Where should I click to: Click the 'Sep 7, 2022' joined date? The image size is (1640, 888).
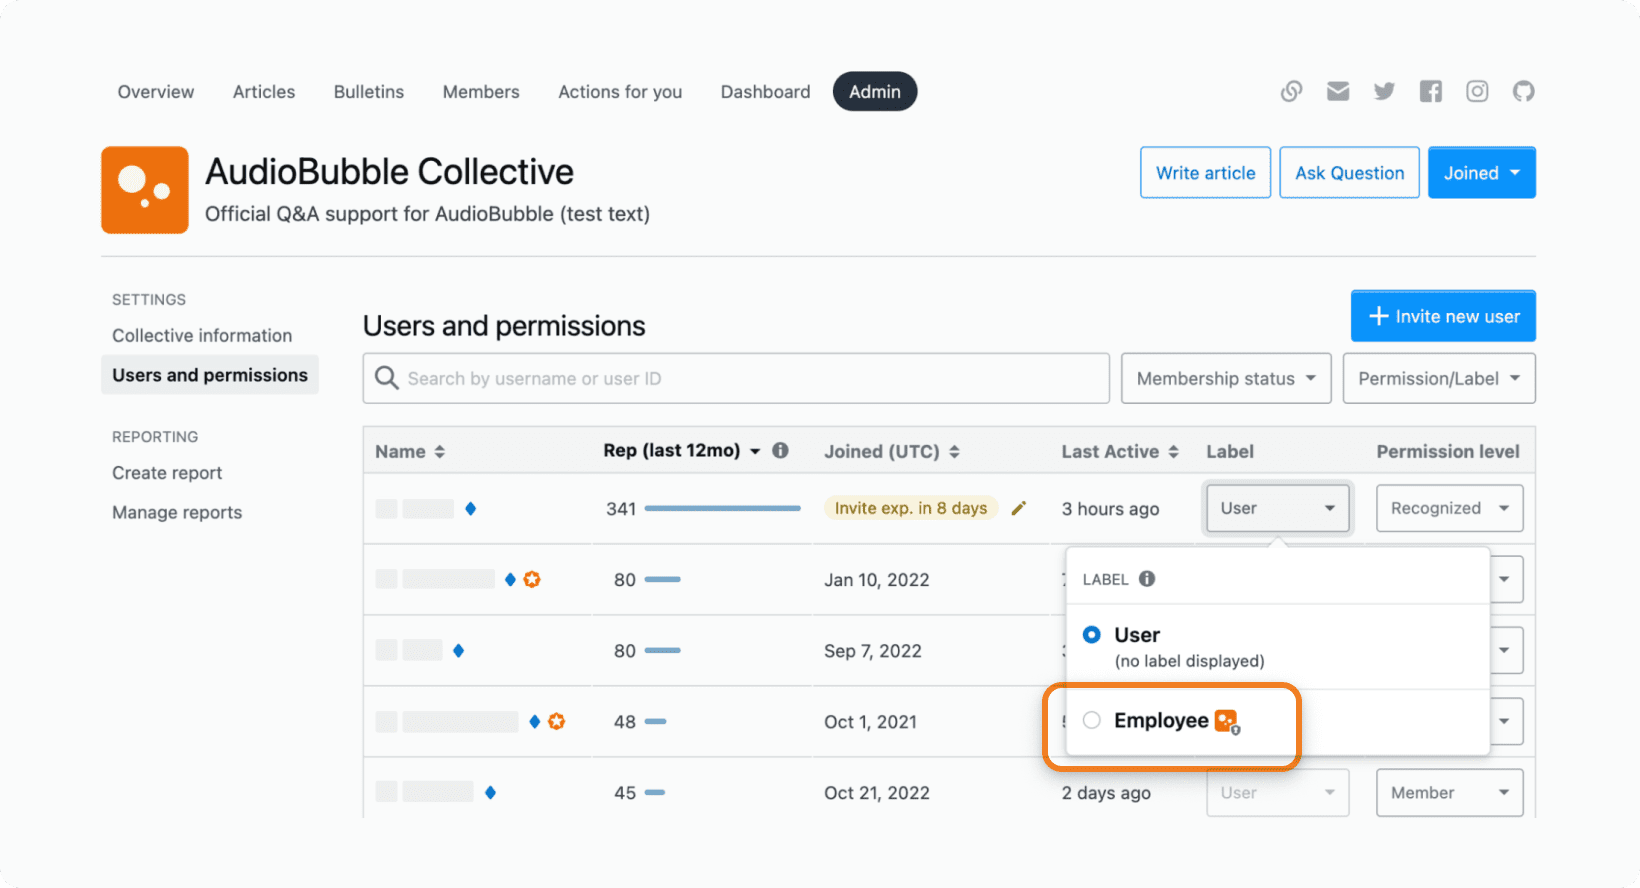point(873,651)
